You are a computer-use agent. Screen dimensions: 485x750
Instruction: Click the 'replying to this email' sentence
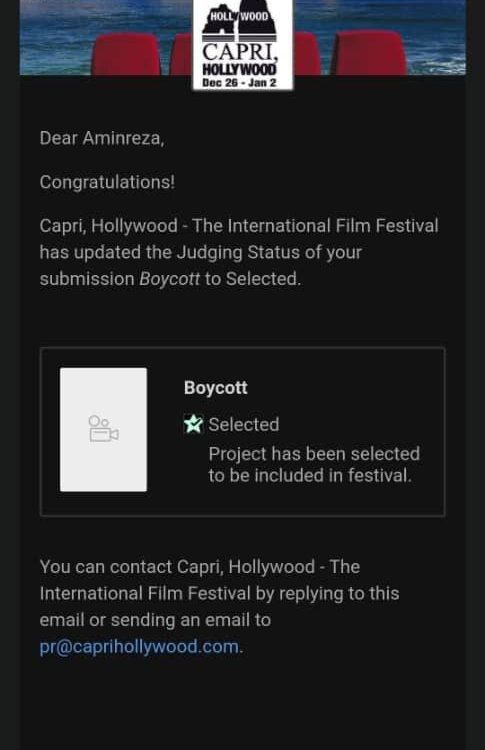coord(220,607)
